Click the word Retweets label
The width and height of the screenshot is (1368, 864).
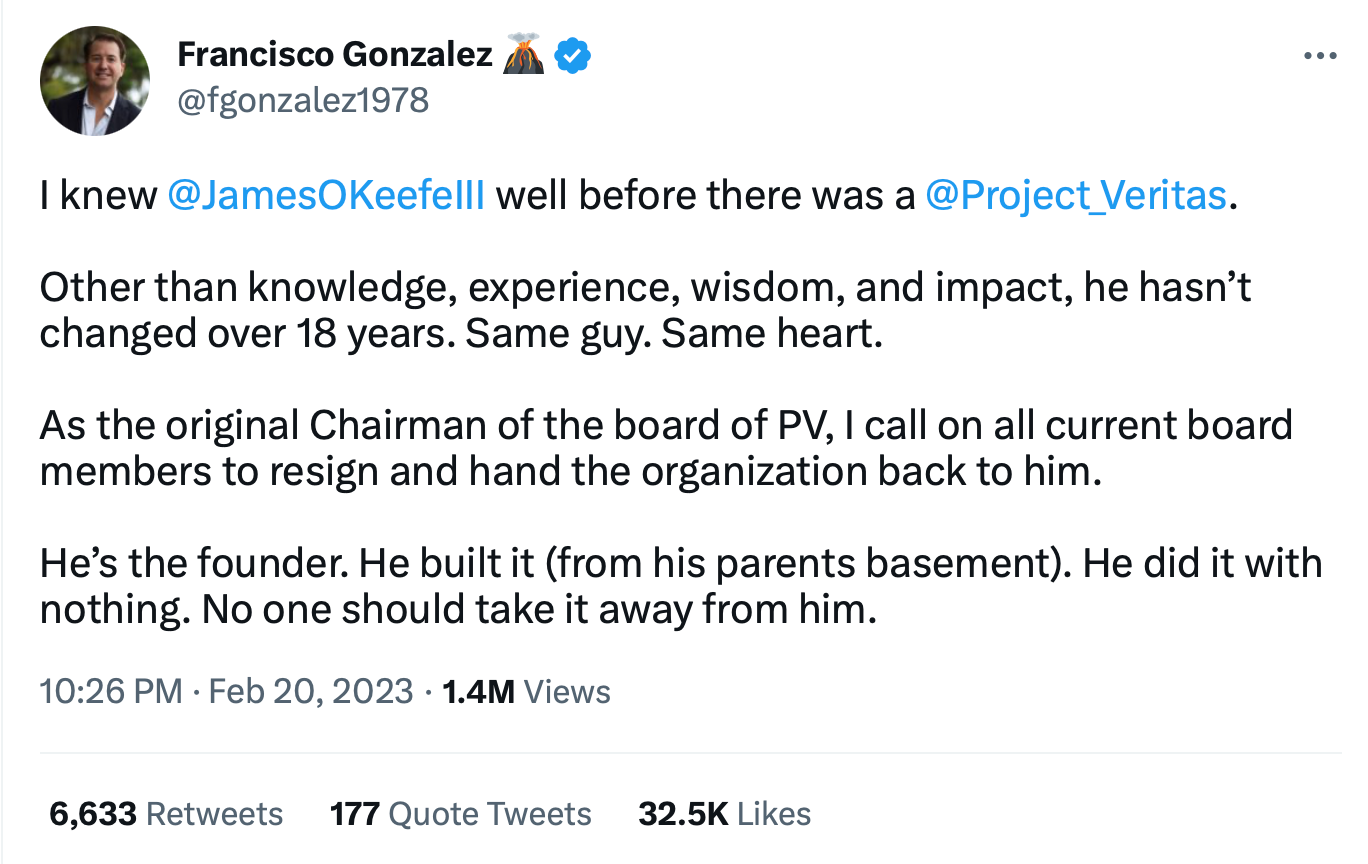coord(214,814)
